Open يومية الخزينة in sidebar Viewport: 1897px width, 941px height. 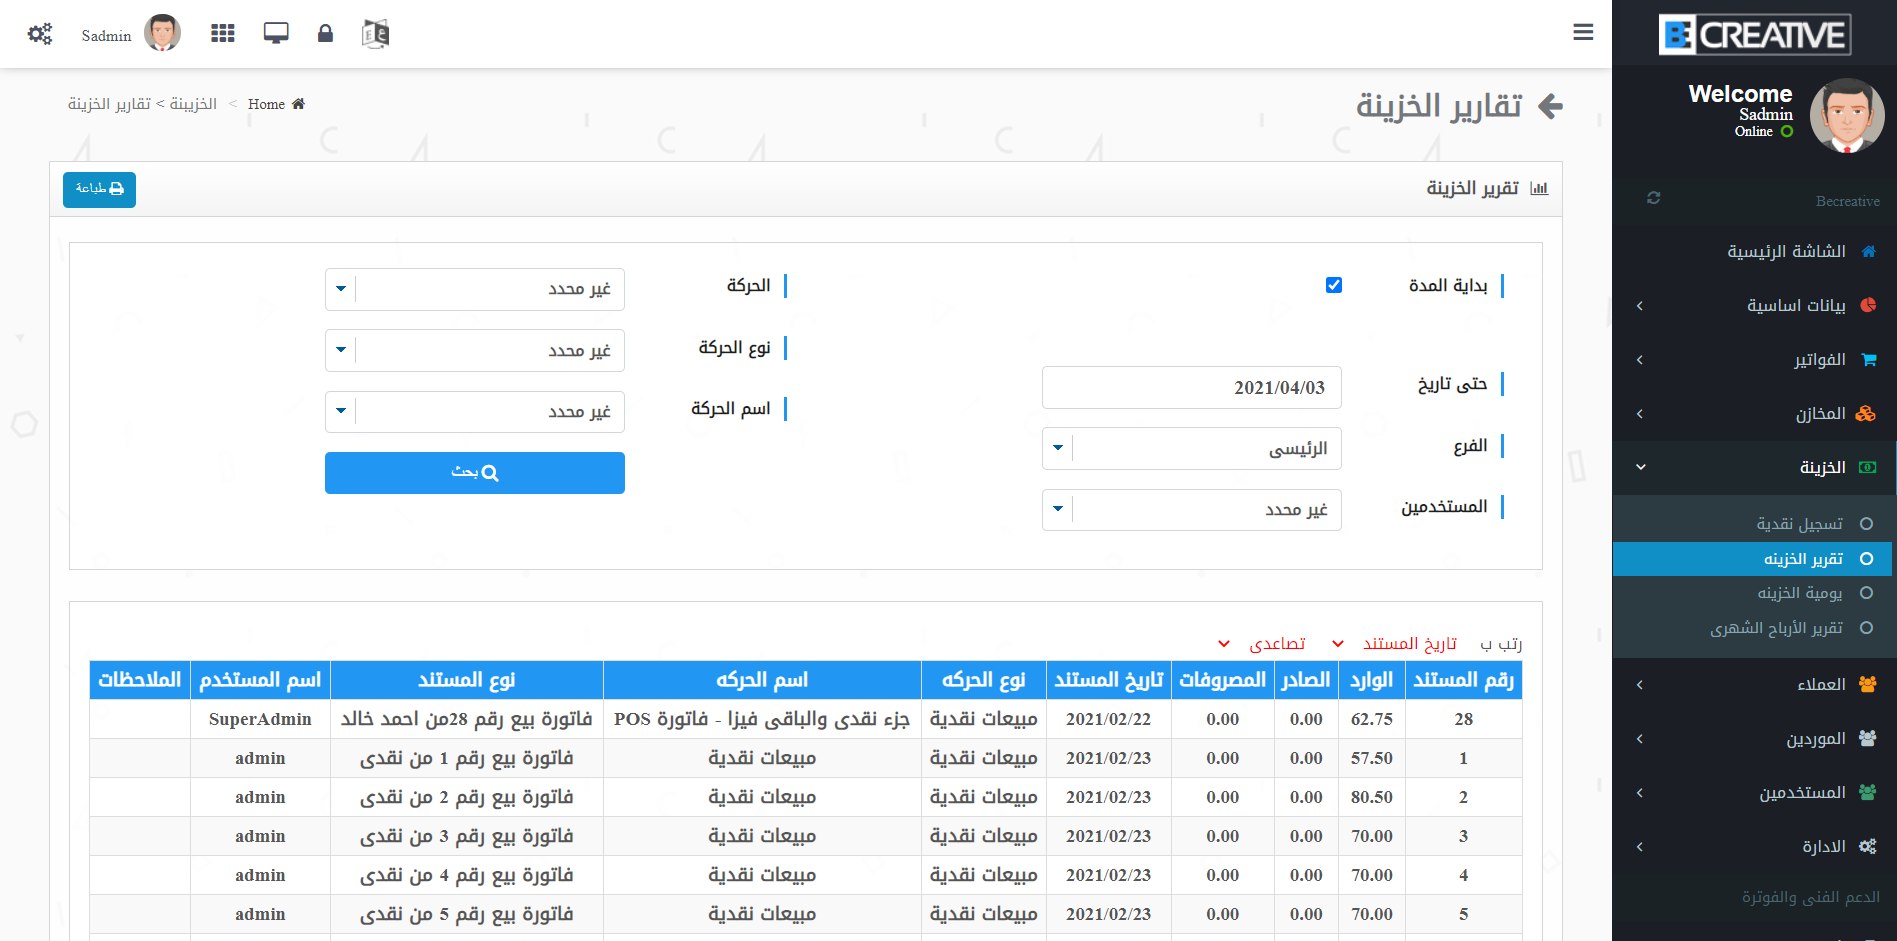click(x=1799, y=594)
